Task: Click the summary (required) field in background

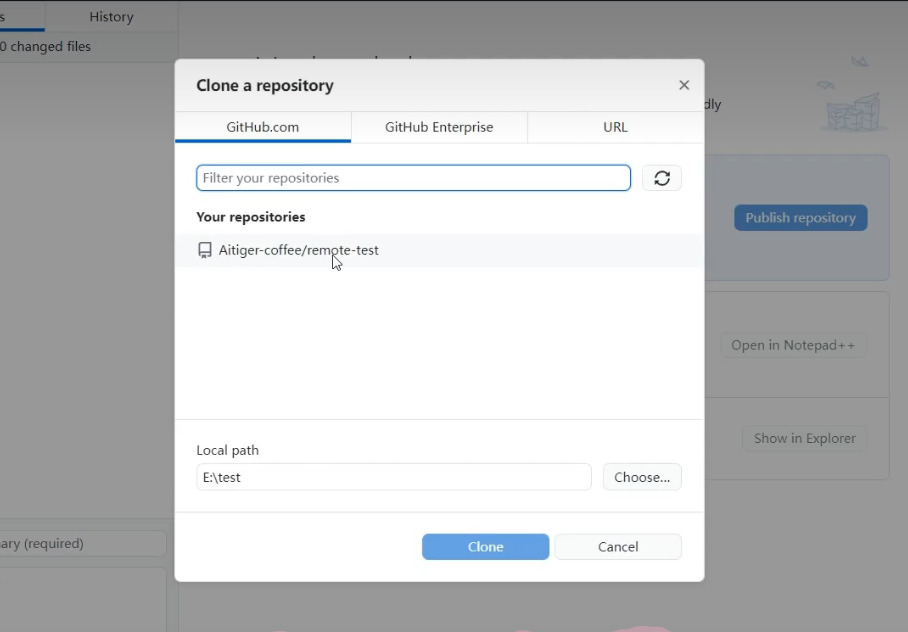Action: 83,543
